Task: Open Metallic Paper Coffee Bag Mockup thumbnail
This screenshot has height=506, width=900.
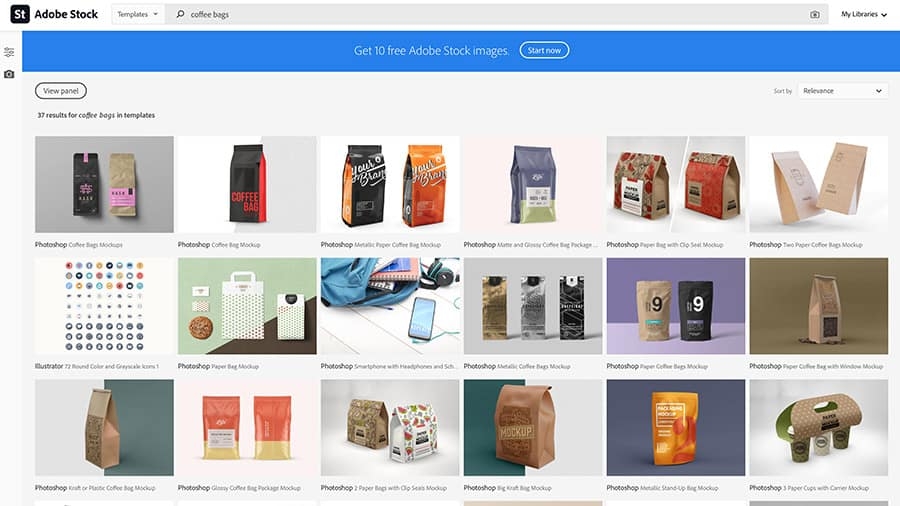Action: click(390, 184)
